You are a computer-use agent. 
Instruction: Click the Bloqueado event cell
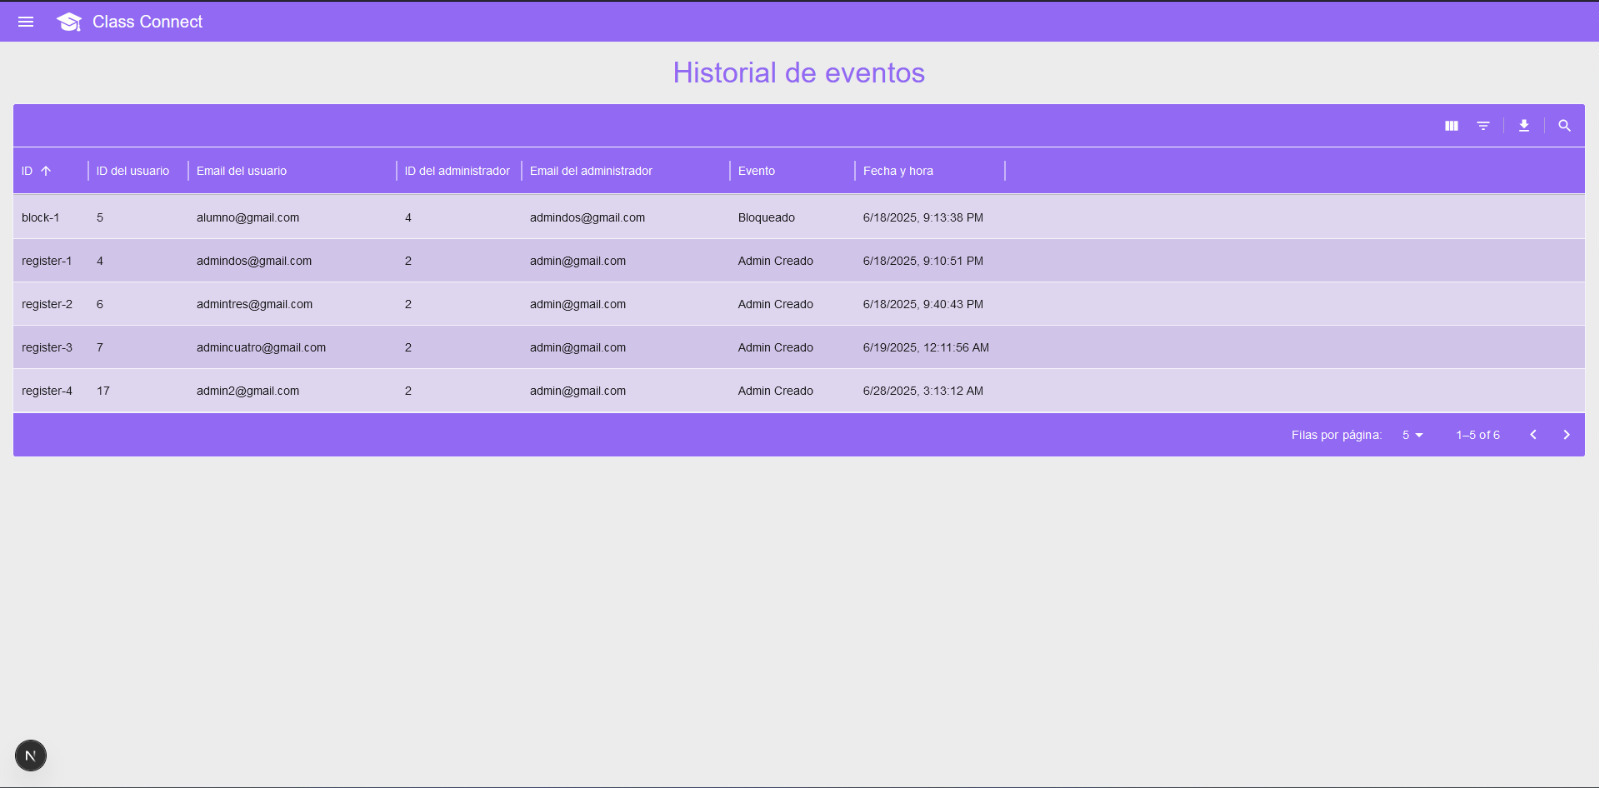click(766, 217)
